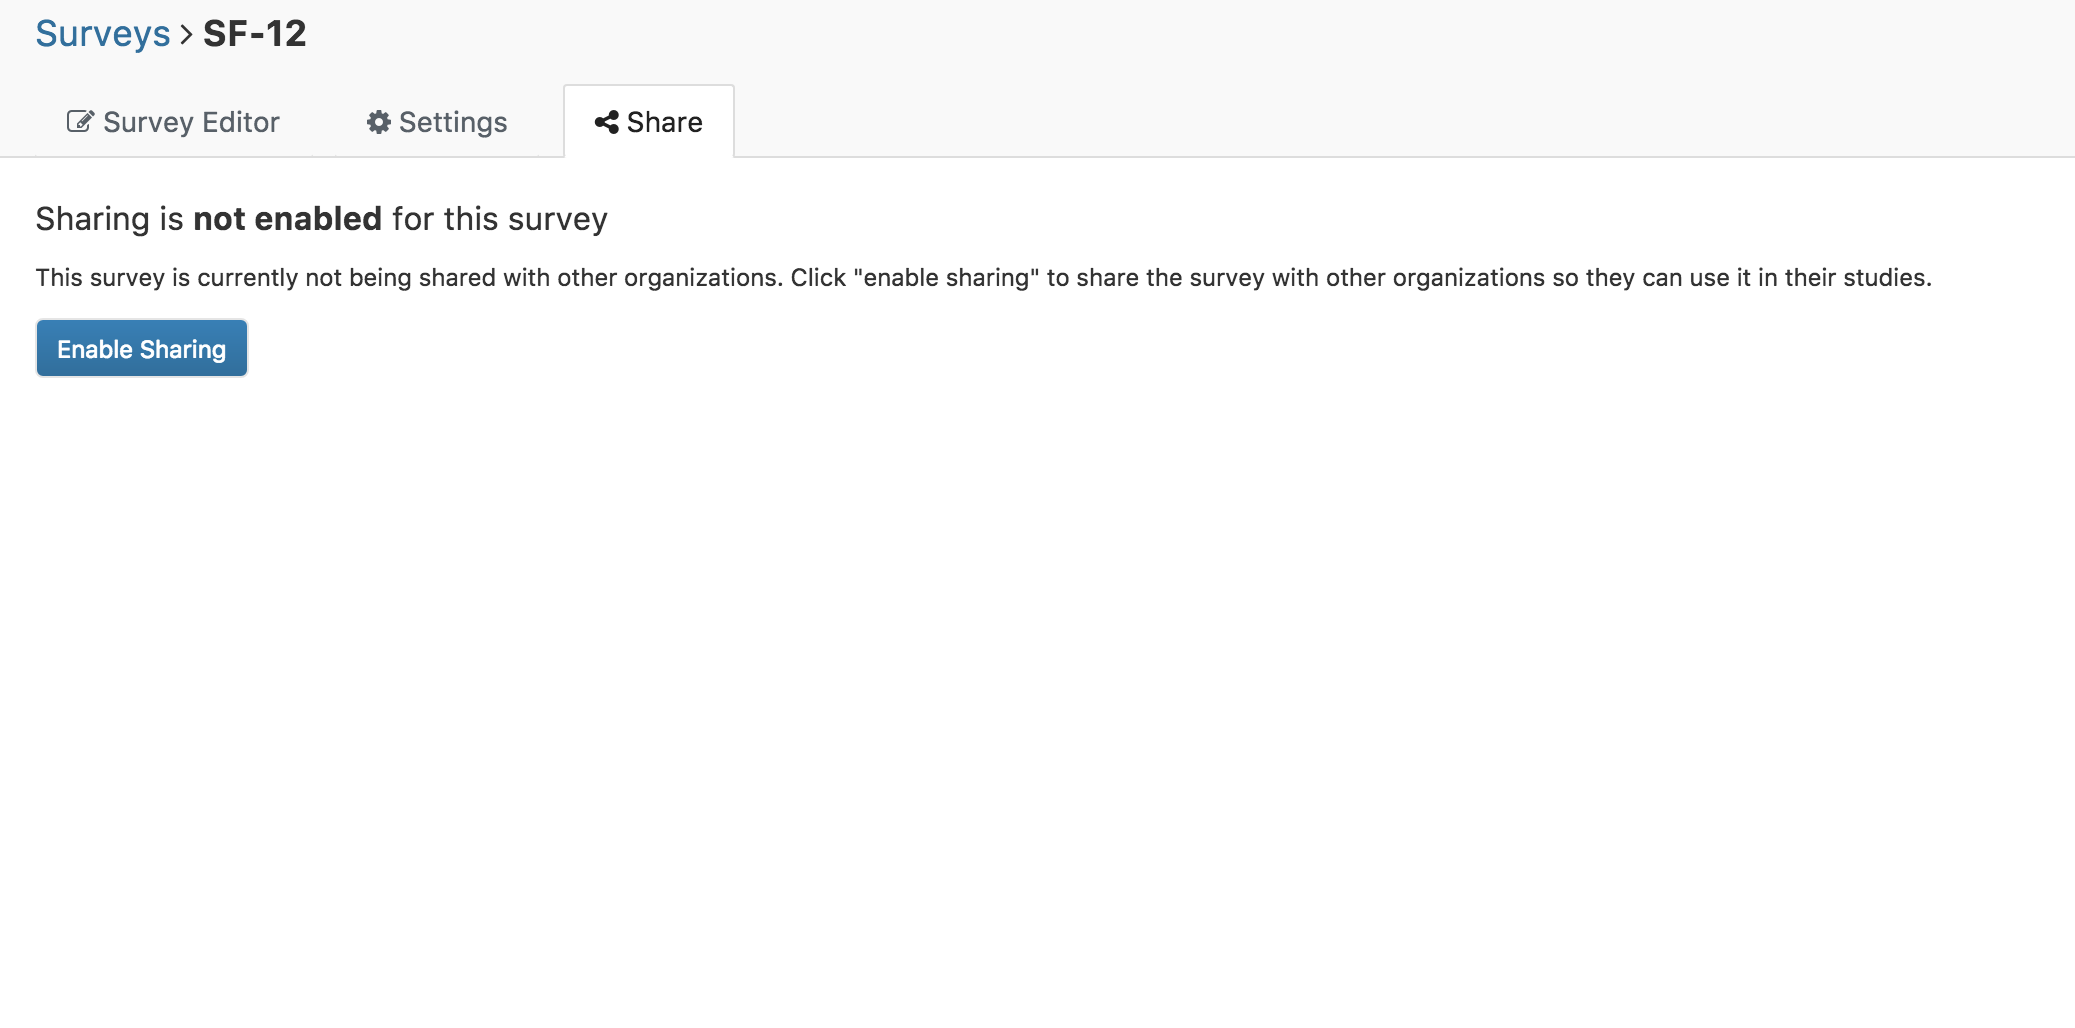Open the Survey Editor pencil icon

tap(80, 122)
